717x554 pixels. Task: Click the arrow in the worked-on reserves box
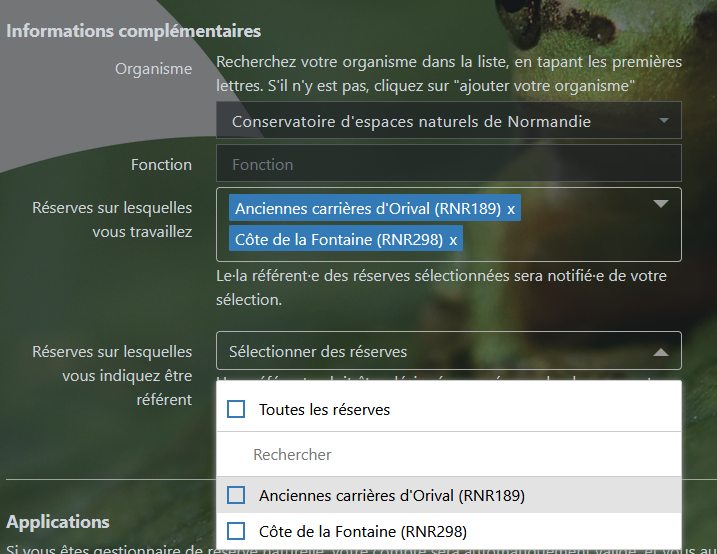[660, 204]
